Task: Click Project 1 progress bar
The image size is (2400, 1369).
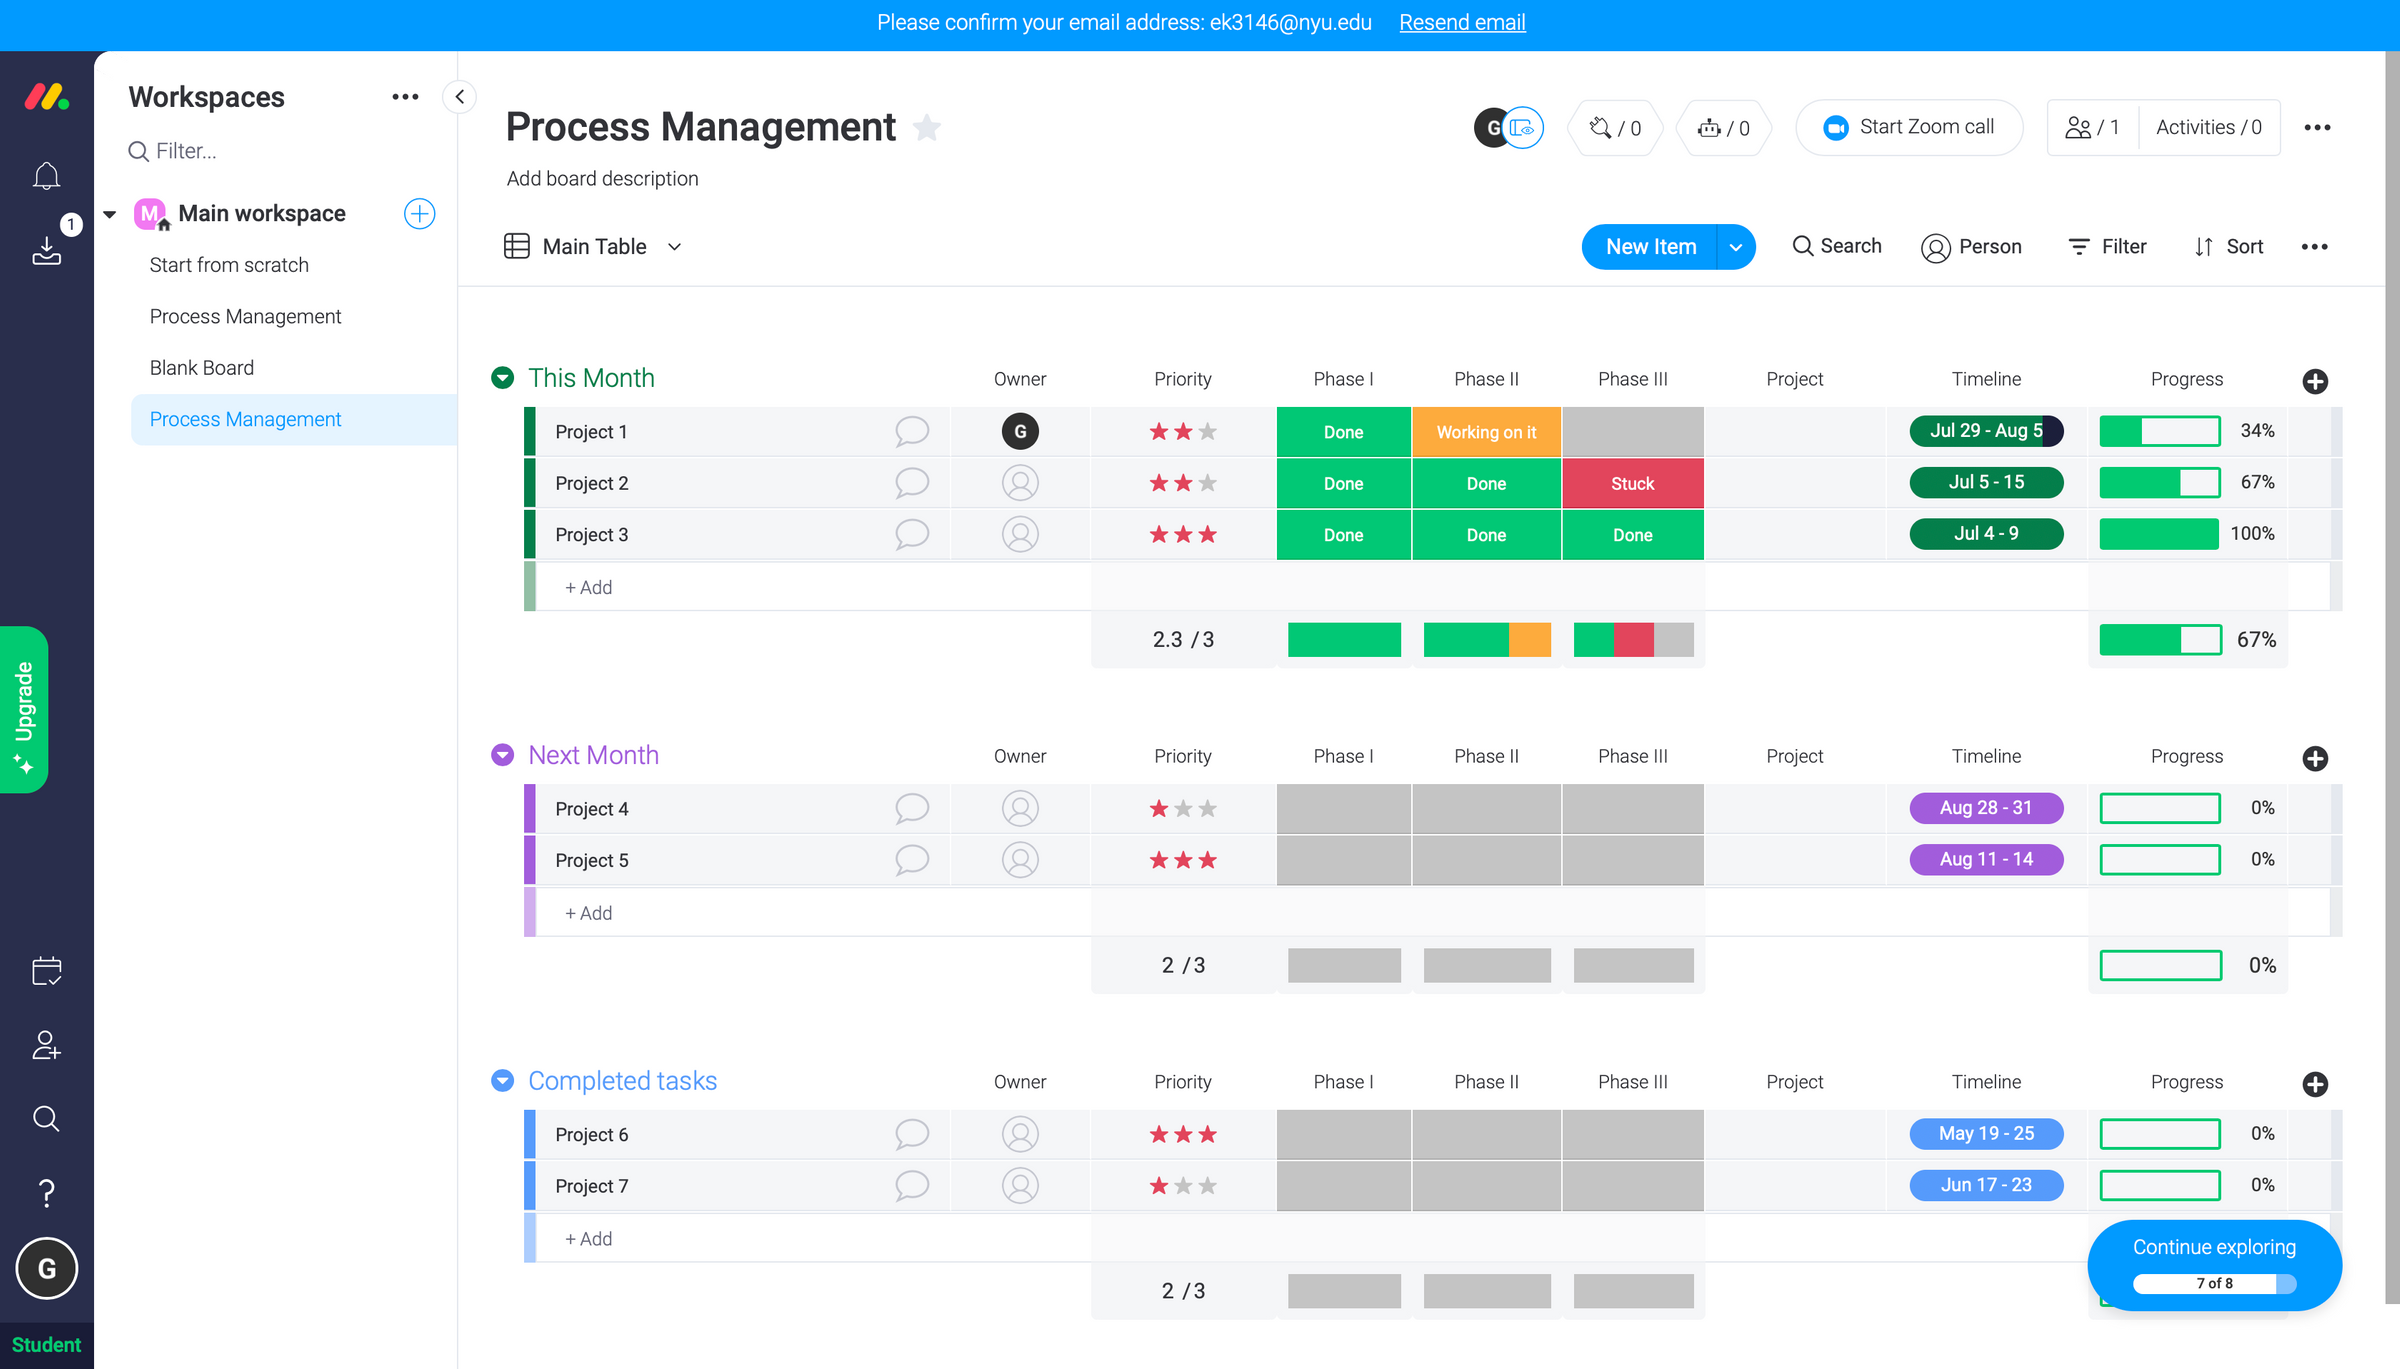Action: (x=2159, y=431)
